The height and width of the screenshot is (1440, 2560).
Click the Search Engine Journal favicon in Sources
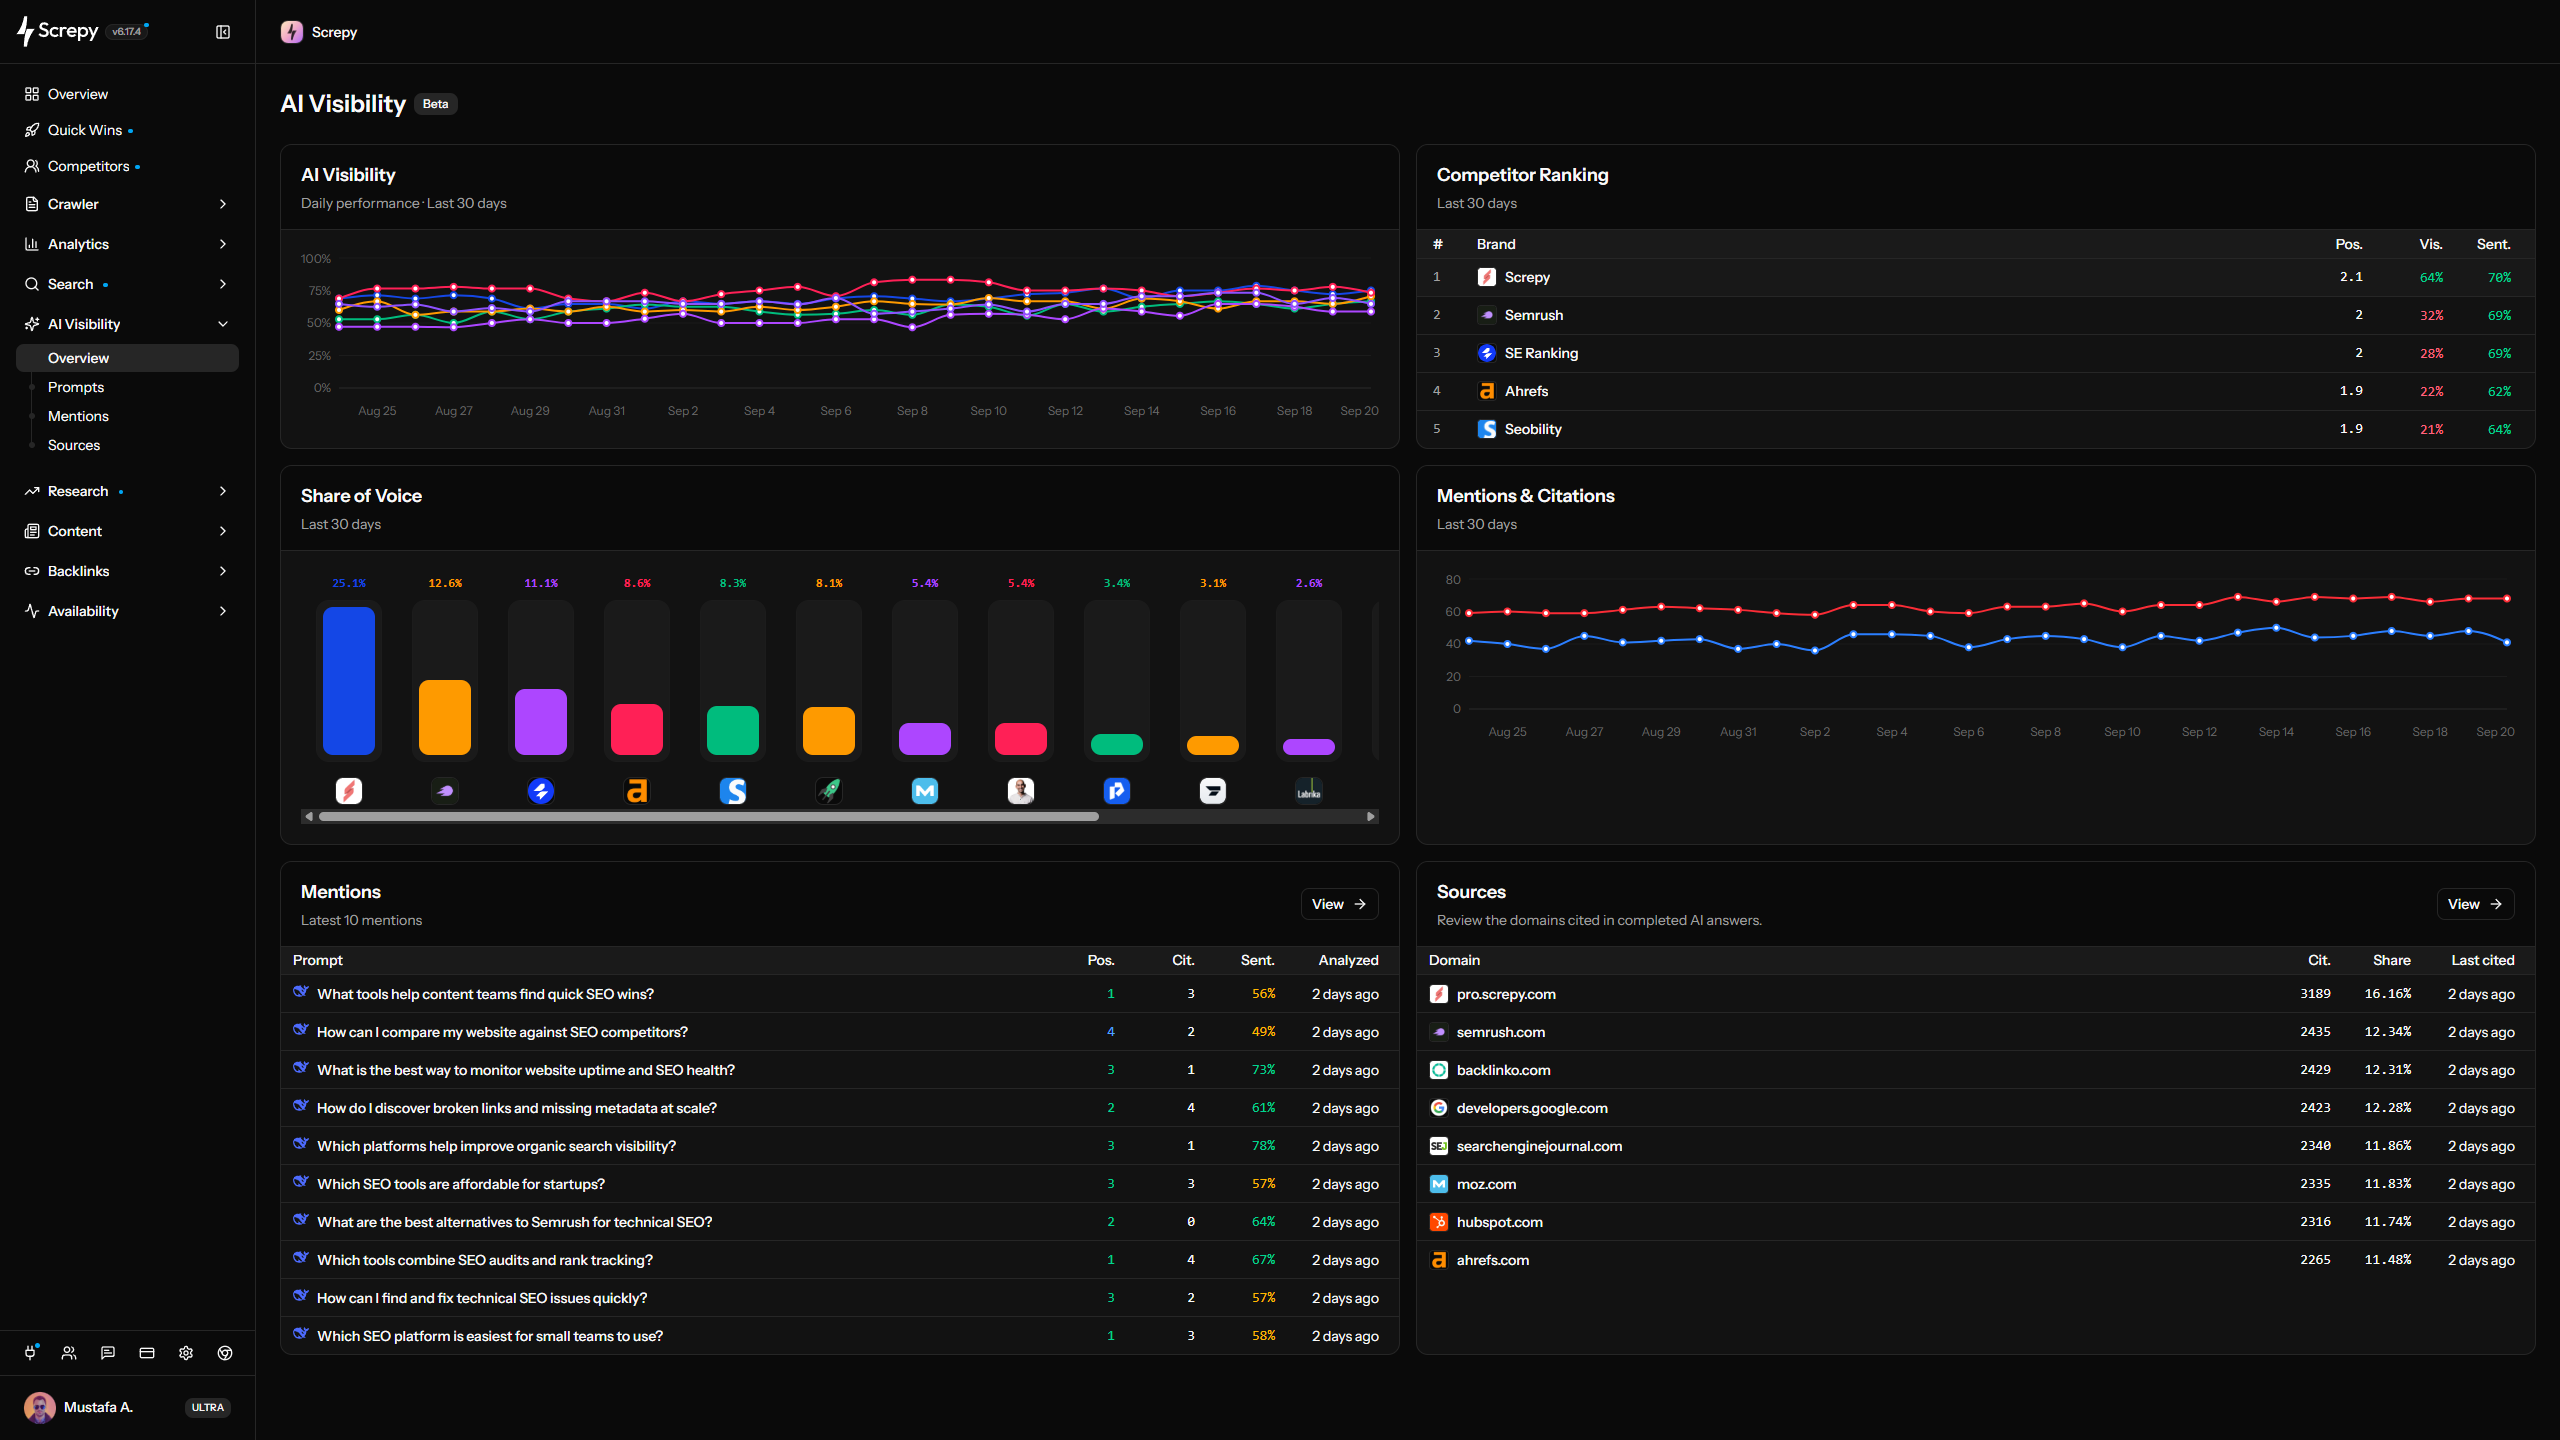point(1439,1146)
